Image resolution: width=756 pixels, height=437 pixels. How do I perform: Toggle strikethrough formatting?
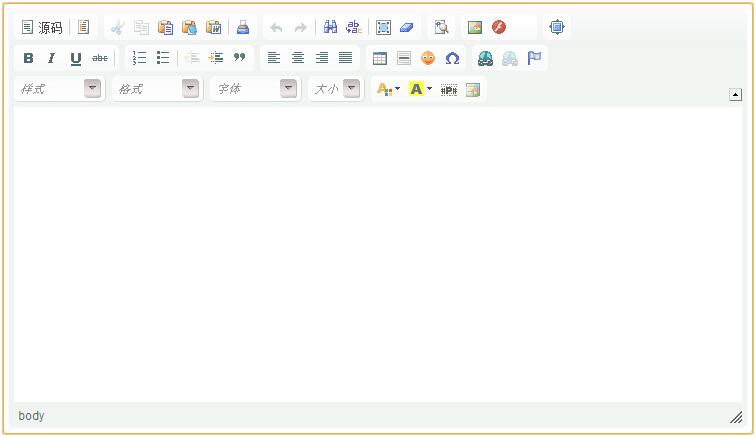100,58
